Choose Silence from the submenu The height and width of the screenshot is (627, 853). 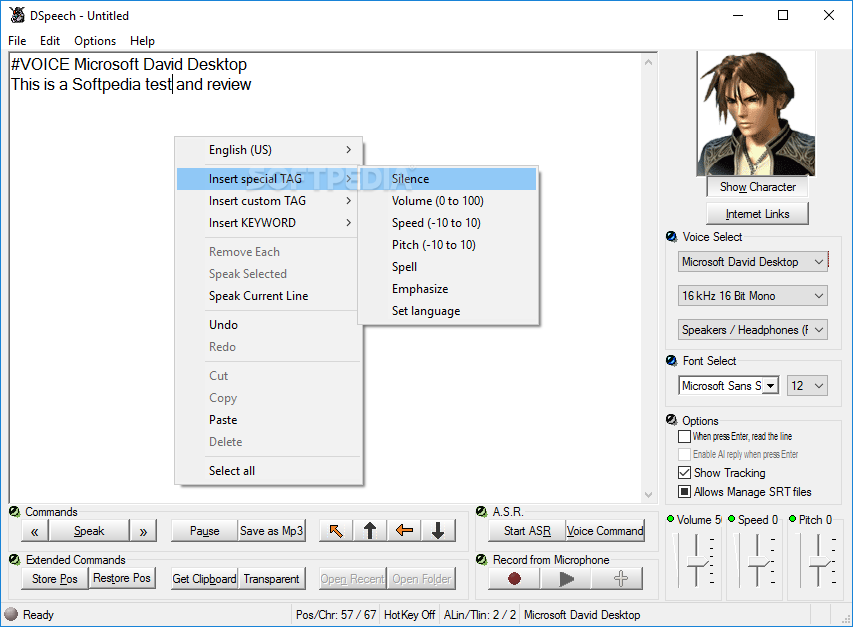tap(448, 179)
